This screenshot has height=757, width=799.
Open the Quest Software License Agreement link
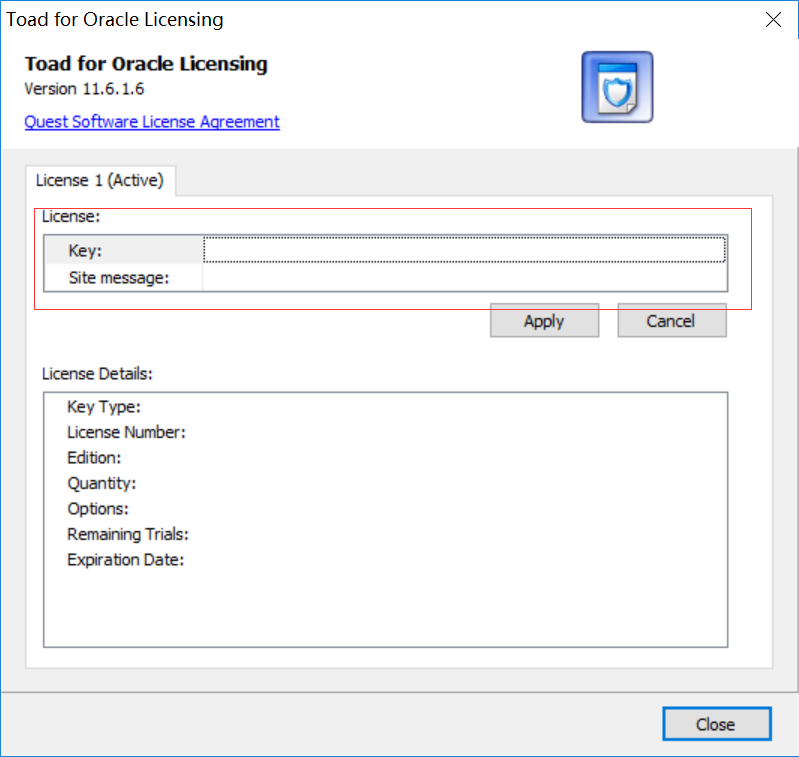[152, 122]
